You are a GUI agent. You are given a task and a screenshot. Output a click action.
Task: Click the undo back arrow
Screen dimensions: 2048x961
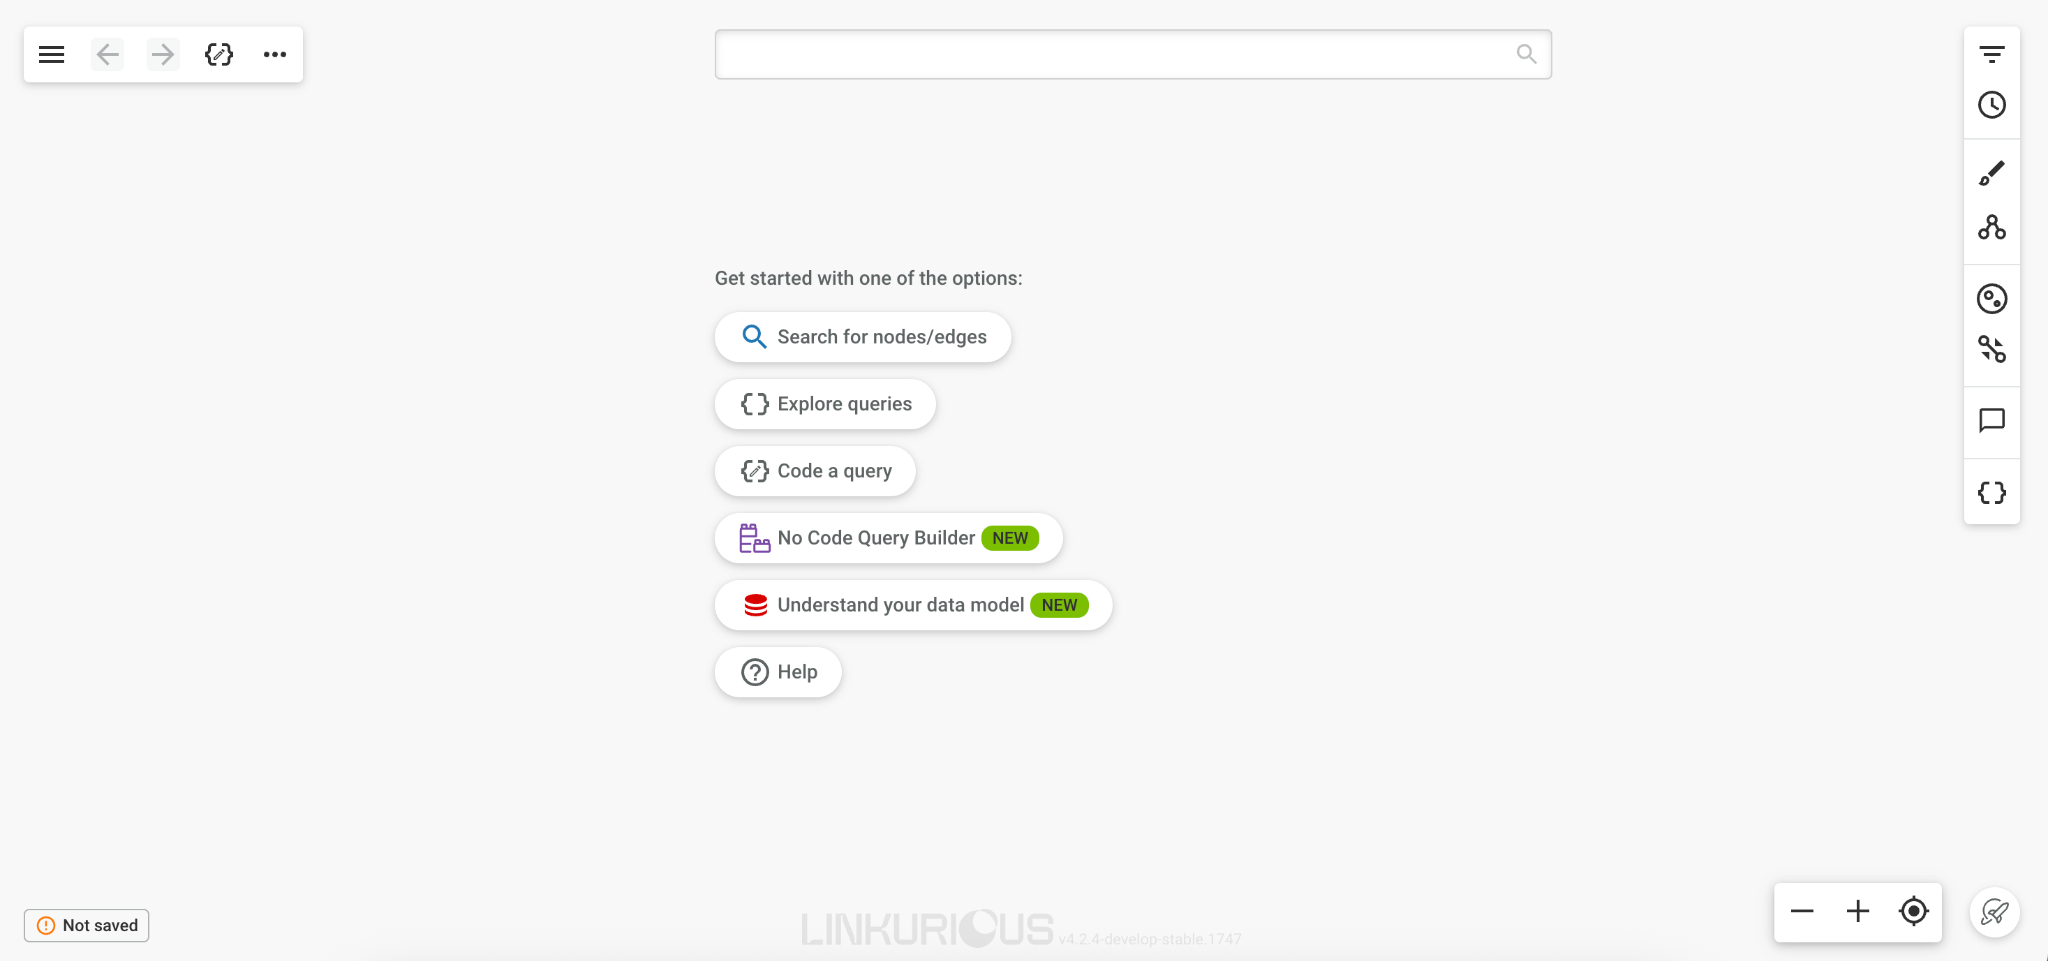coord(108,55)
